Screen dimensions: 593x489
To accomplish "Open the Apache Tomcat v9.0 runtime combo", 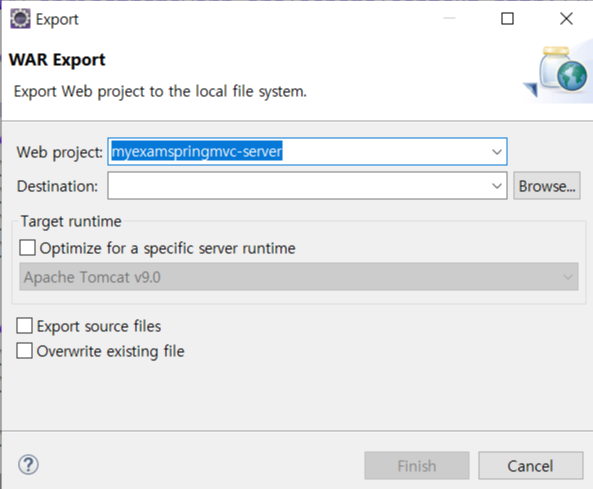I will point(299,277).
